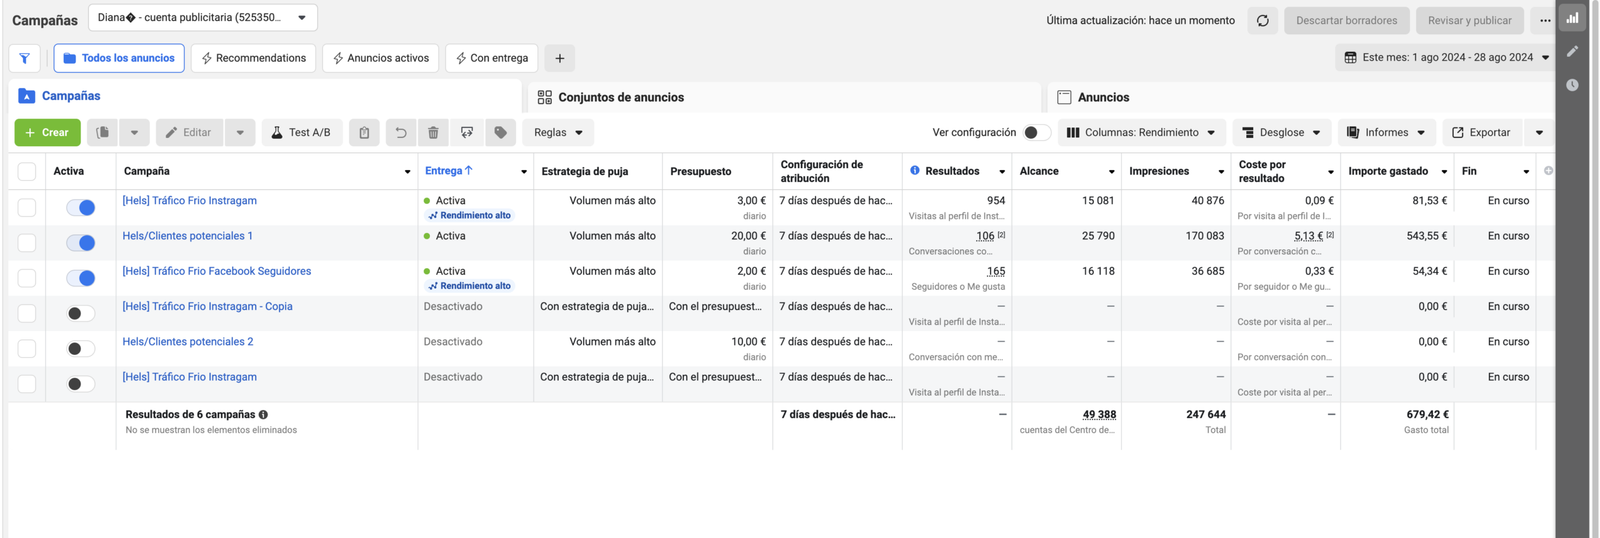Image resolution: width=1600 pixels, height=538 pixels.
Task: Turn off Tráfico Frio Facebook Seguidores campaign toggle
Action: point(81,278)
